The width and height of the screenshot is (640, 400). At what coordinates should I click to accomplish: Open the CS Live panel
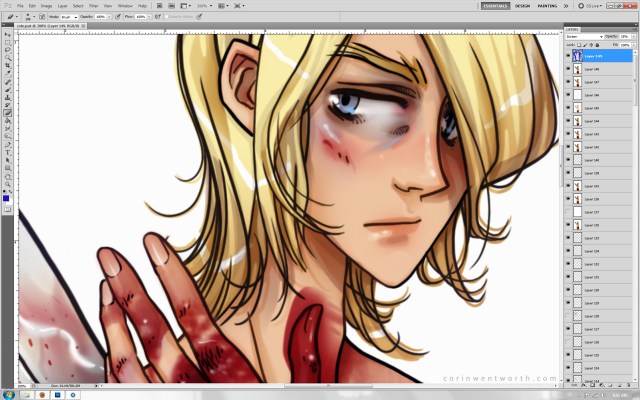(590, 6)
